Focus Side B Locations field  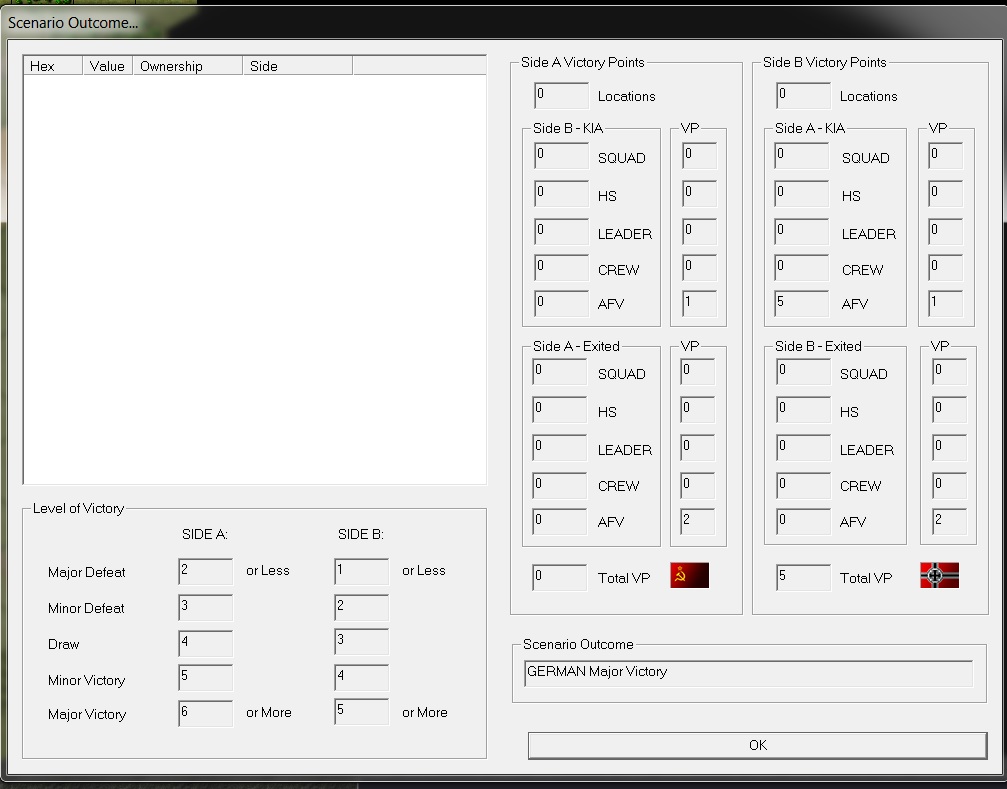coord(803,95)
